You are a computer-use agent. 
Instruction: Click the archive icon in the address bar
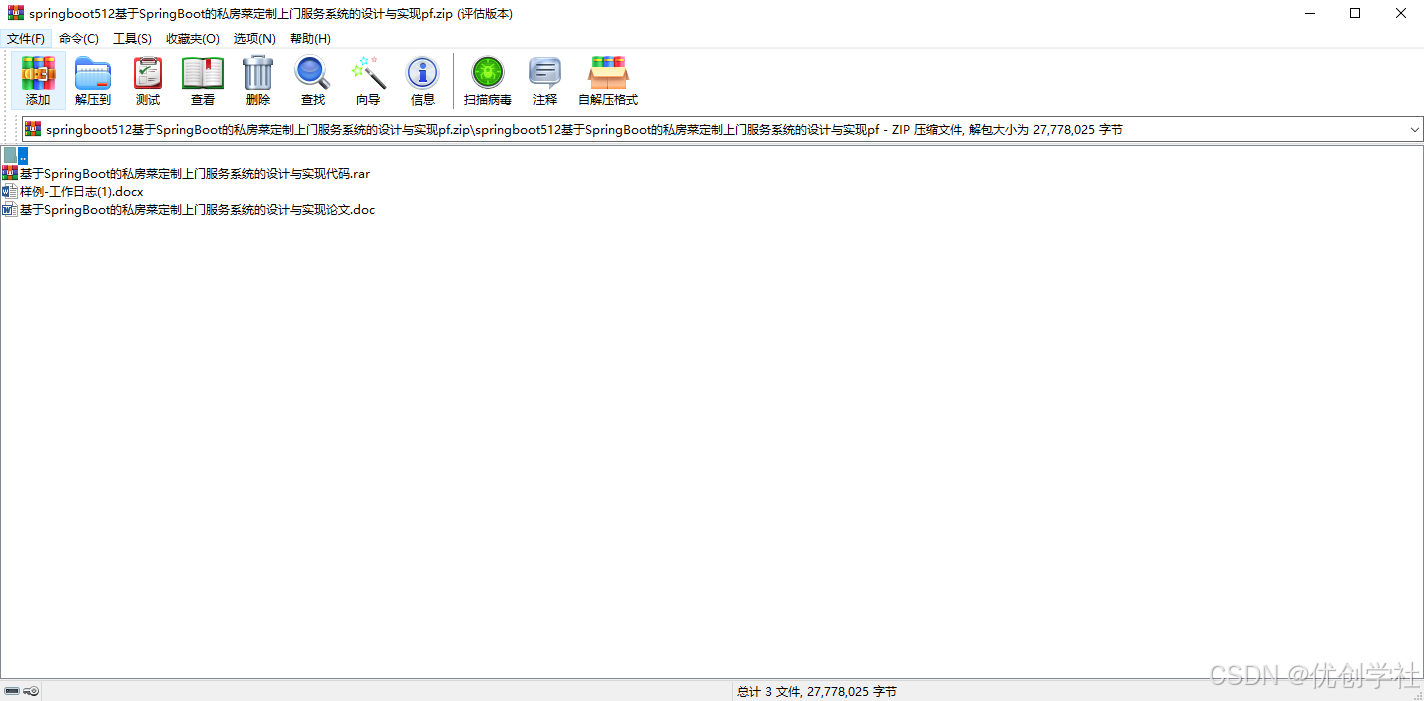point(33,129)
